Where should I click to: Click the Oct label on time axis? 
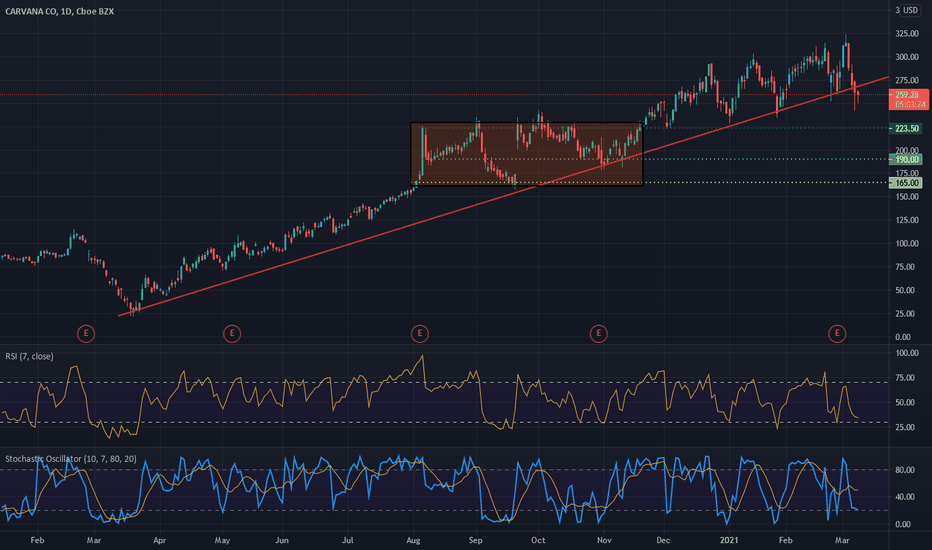538,540
